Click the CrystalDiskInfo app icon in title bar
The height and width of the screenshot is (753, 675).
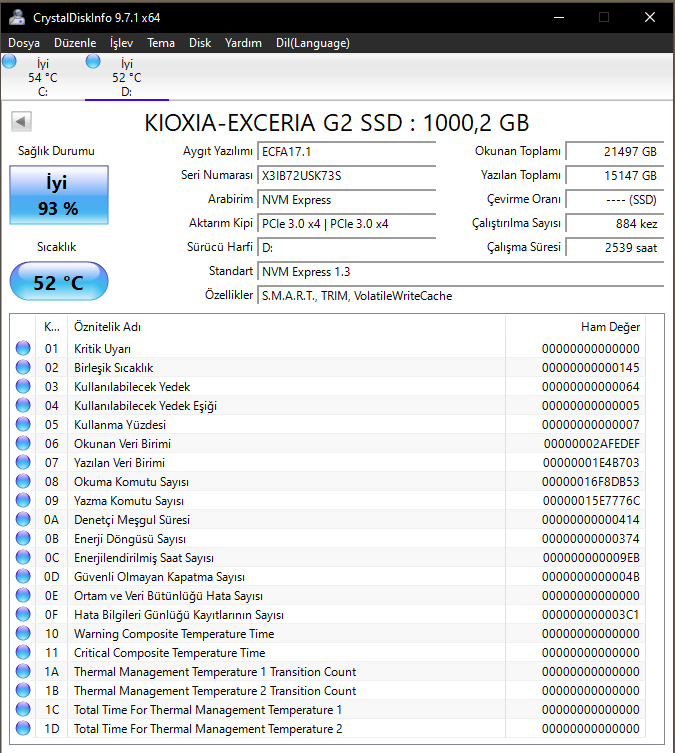[17, 17]
